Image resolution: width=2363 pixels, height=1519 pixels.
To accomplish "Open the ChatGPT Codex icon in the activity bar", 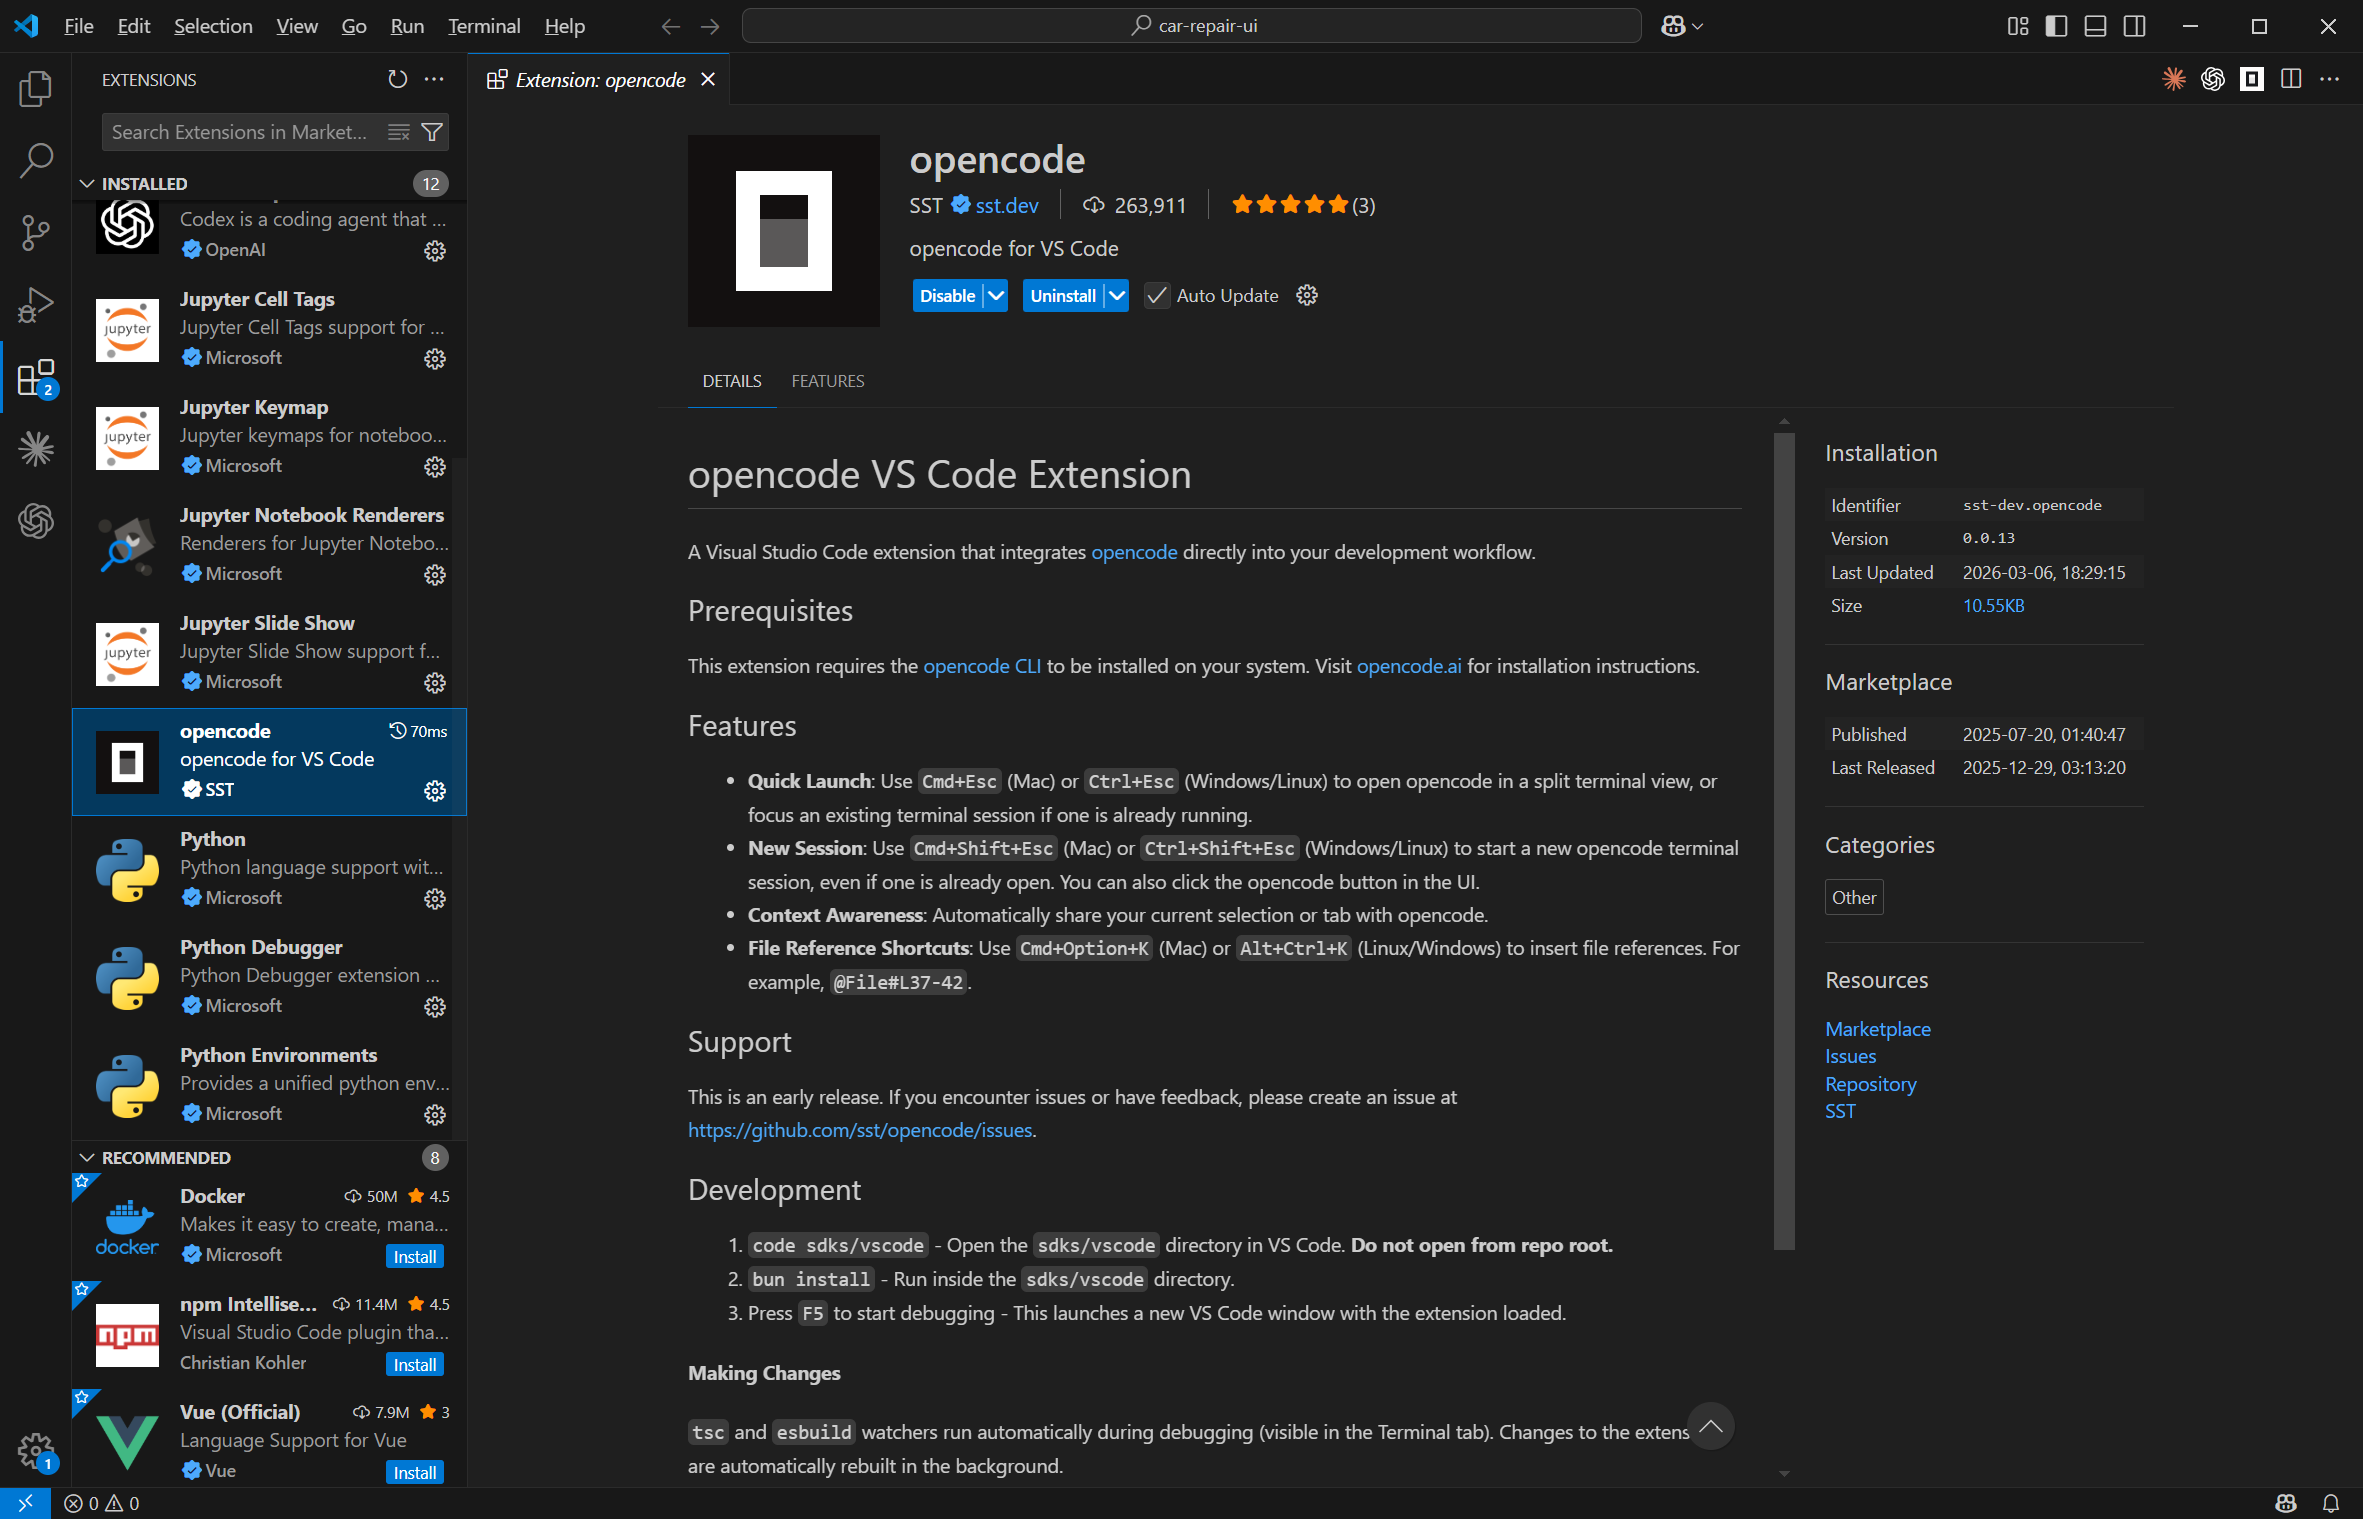I will pos(36,521).
